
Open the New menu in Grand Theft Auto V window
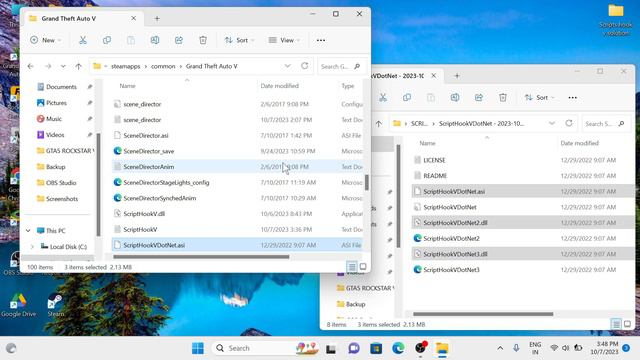click(45, 40)
